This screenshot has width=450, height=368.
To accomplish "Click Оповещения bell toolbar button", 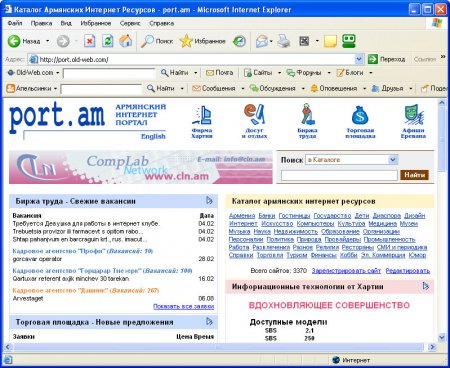I will click(x=334, y=88).
